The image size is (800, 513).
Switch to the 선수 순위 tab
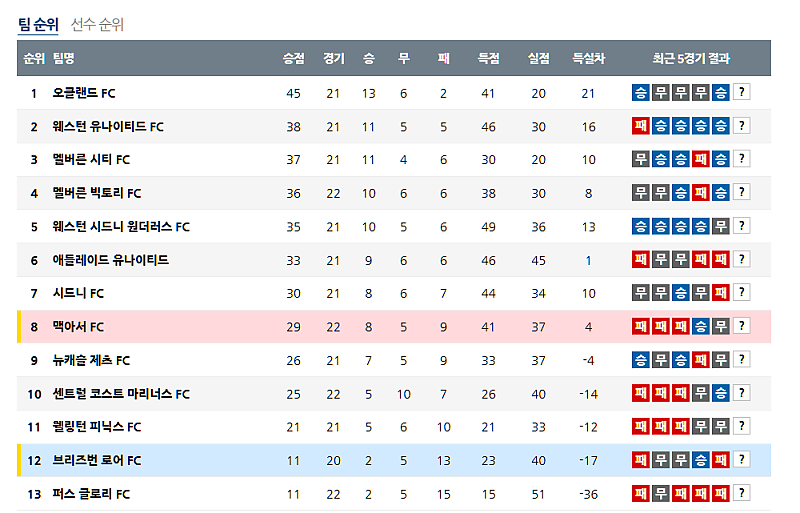[x=97, y=25]
